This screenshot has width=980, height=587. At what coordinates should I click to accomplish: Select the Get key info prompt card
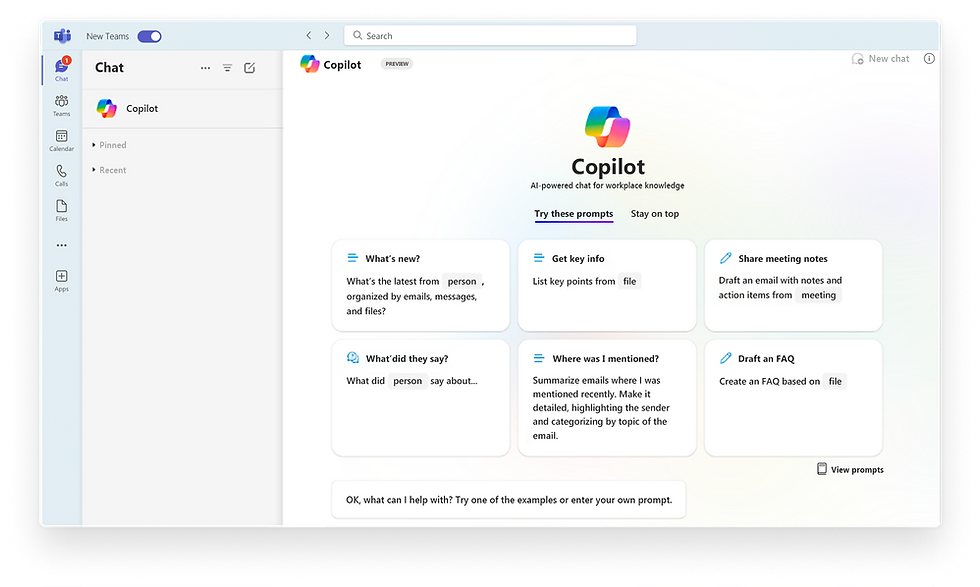607,285
